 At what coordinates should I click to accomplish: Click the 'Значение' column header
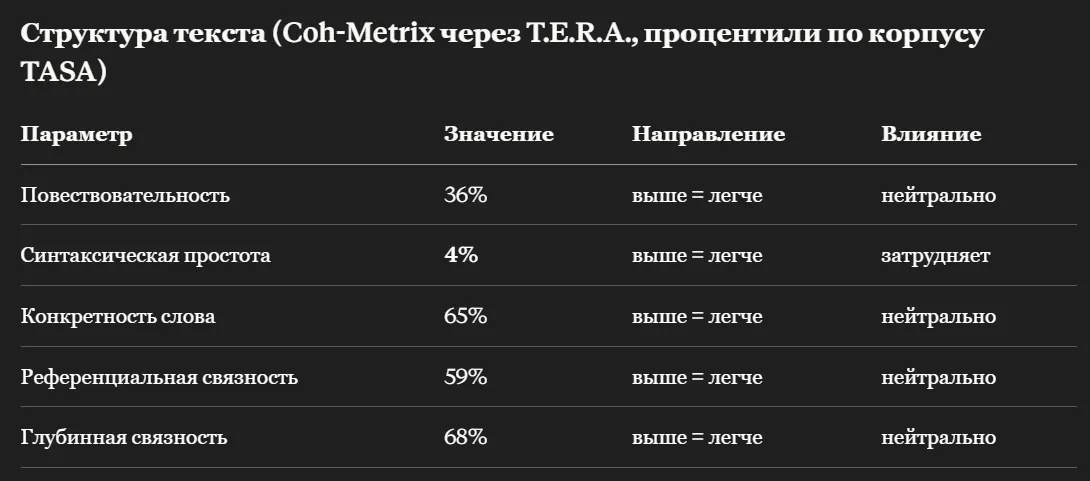coord(499,134)
